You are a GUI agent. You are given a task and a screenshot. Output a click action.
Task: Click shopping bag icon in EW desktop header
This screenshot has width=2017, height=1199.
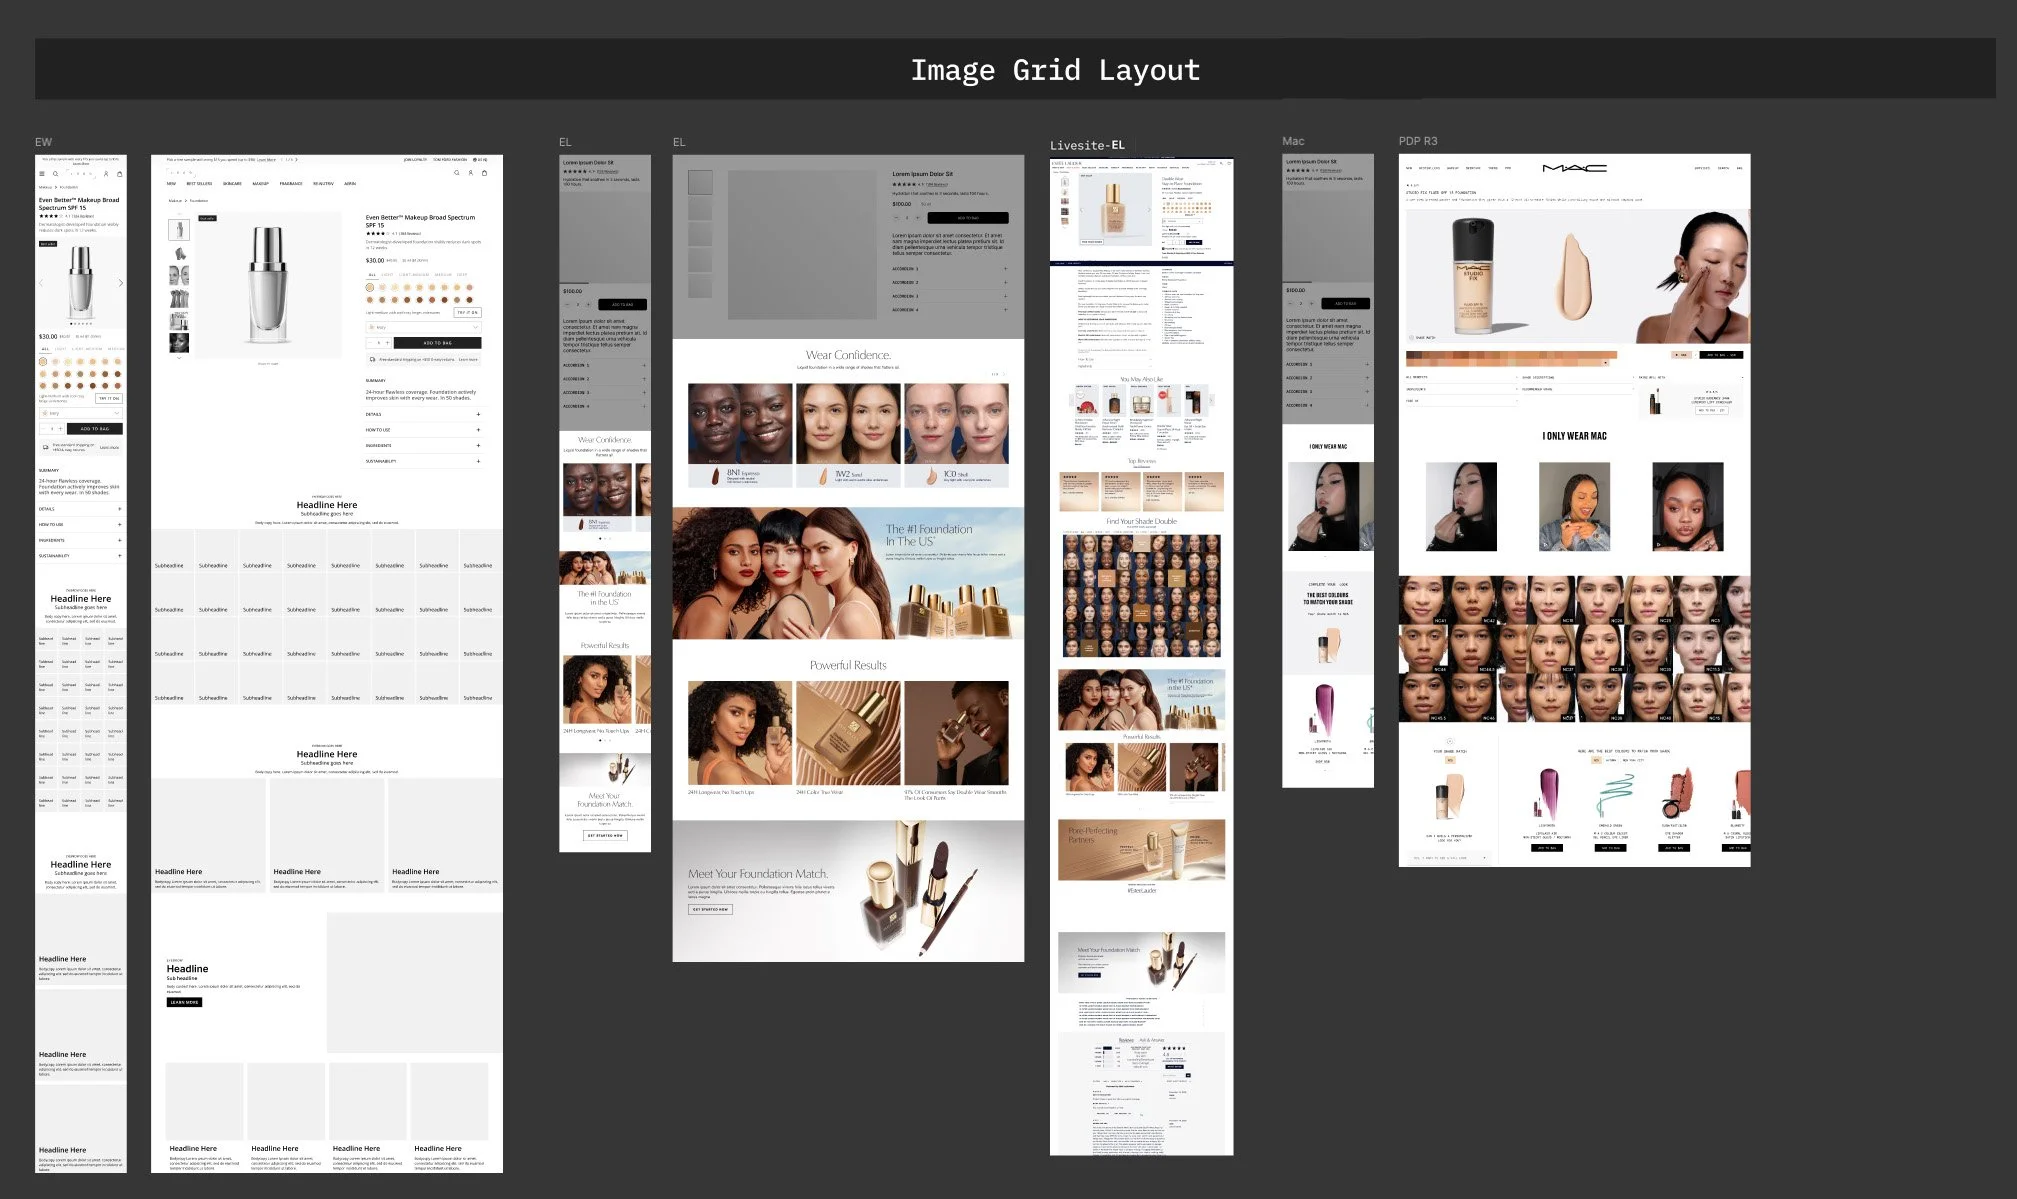[485, 173]
